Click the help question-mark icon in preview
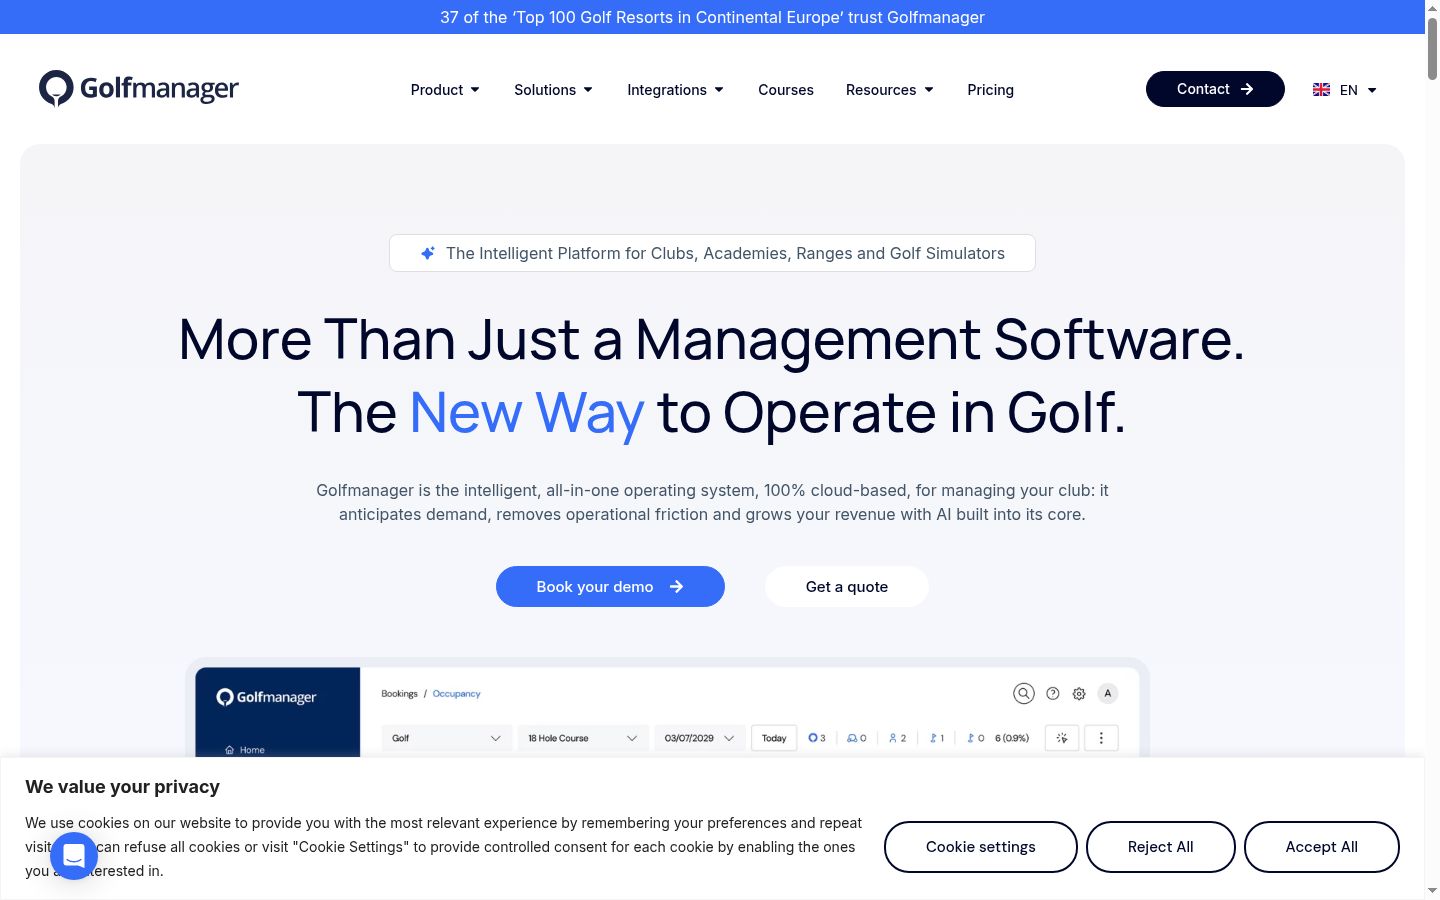This screenshot has height=900, width=1440. [1053, 693]
